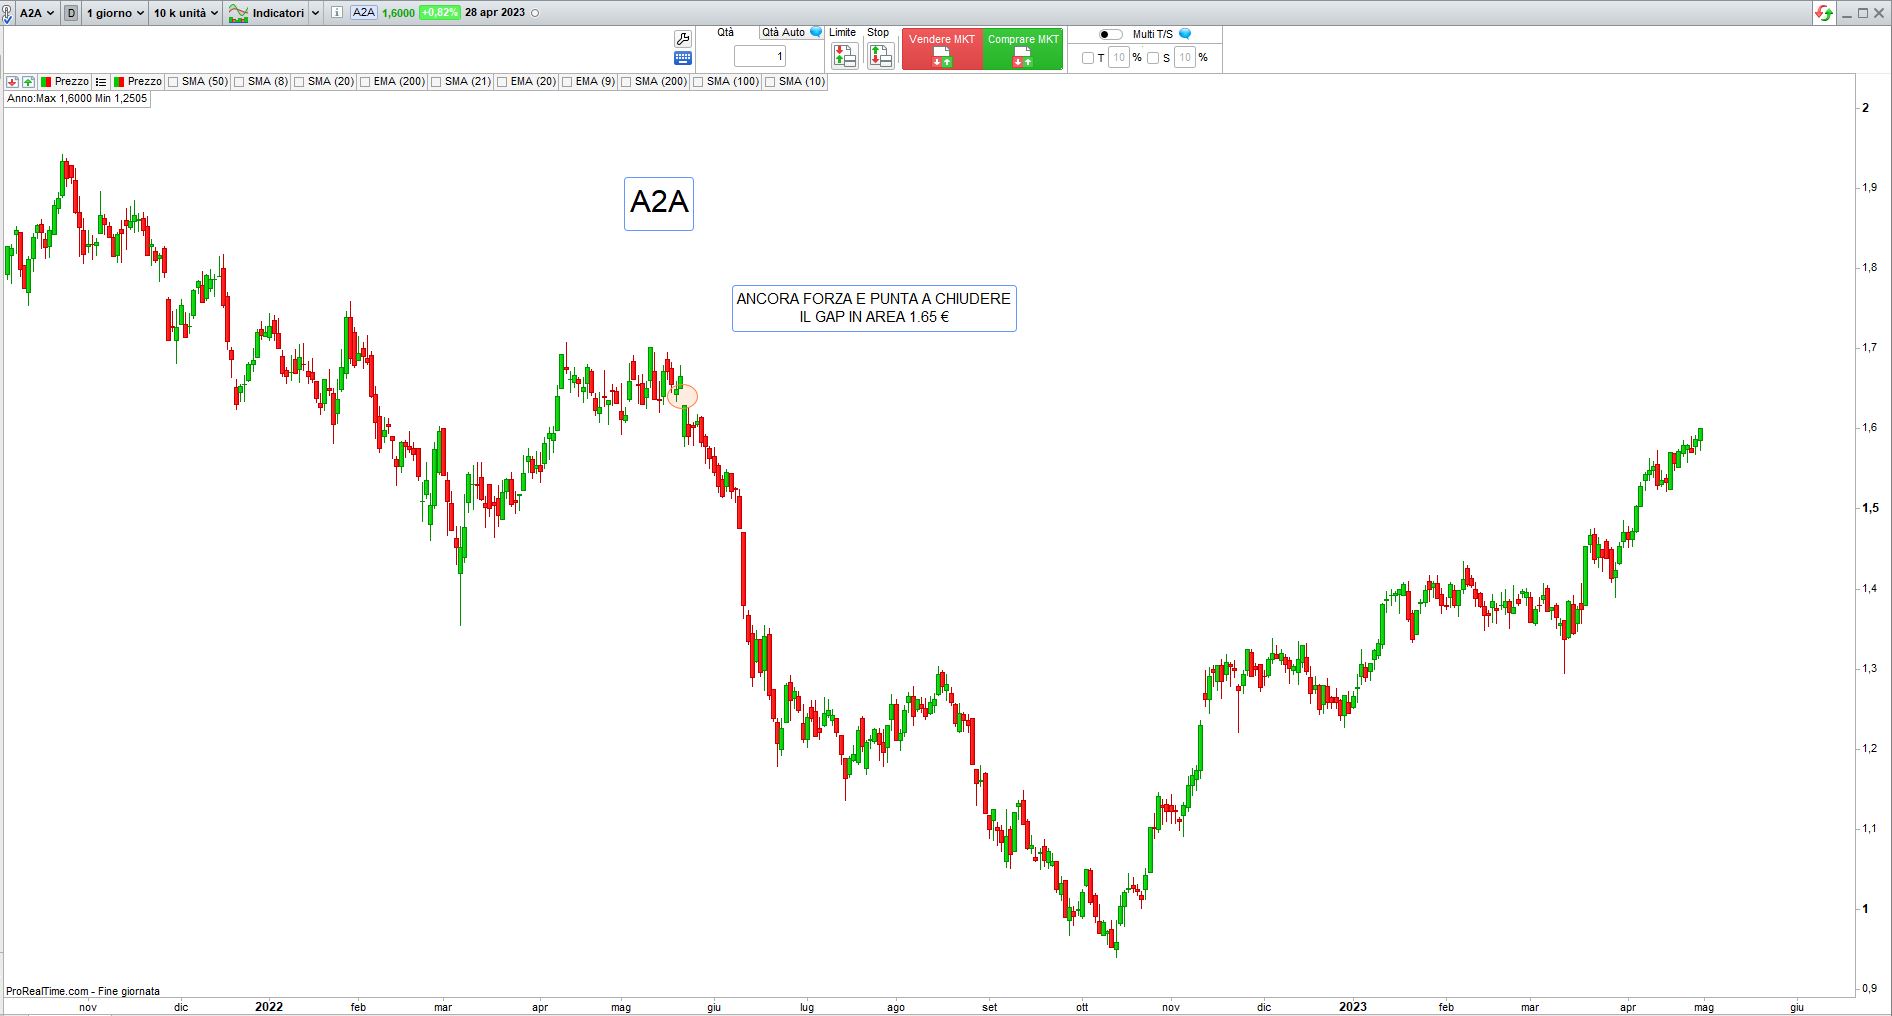Open the 10 k unità units dropdown
Viewport: 1892px width, 1016px height.
point(186,13)
